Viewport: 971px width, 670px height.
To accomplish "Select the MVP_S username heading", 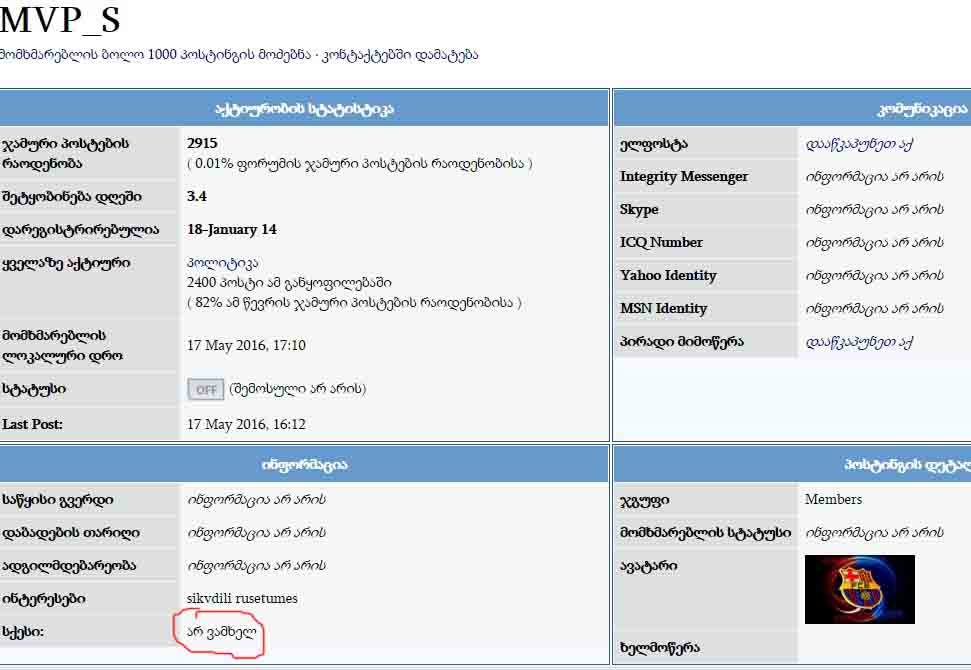I will [60, 20].
